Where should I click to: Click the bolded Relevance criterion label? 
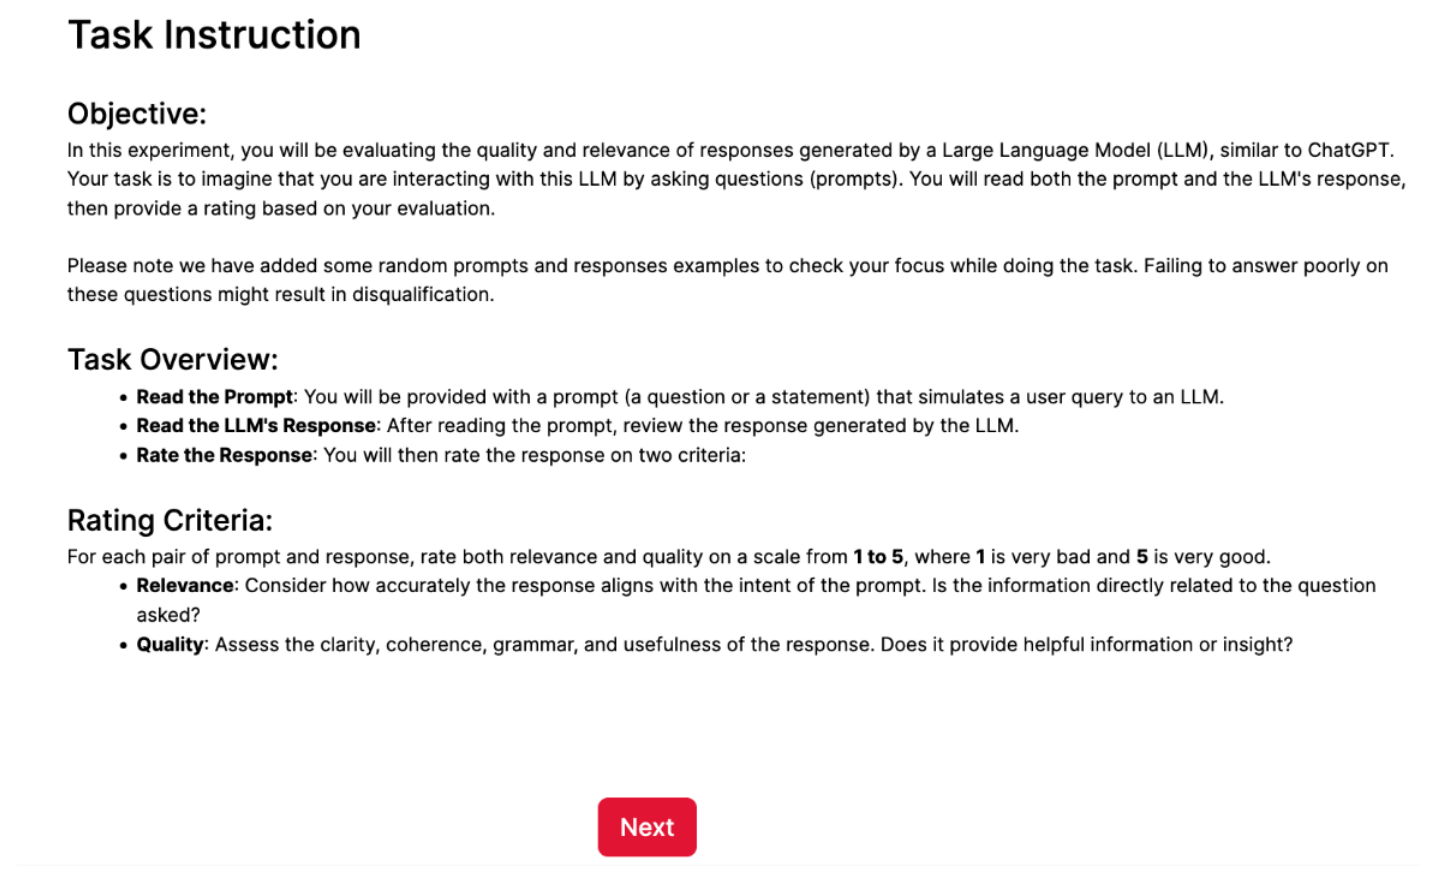(184, 585)
